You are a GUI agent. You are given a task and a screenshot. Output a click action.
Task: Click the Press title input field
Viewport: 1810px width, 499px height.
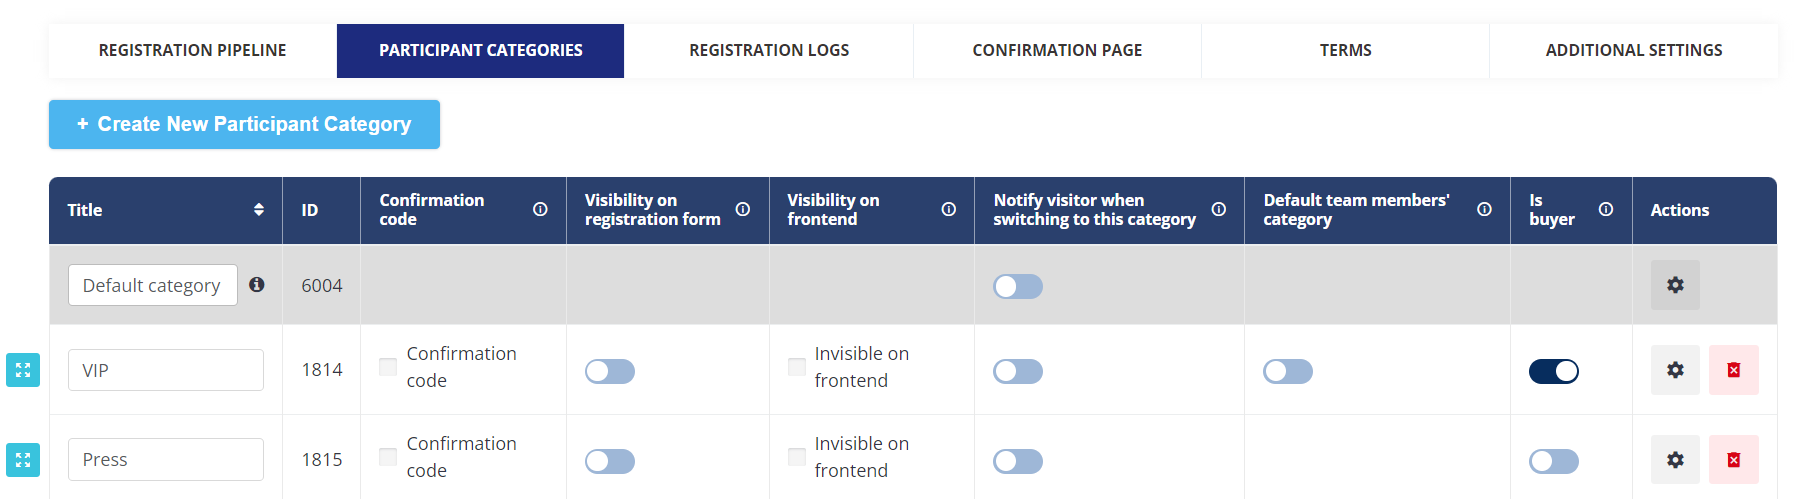point(166,460)
